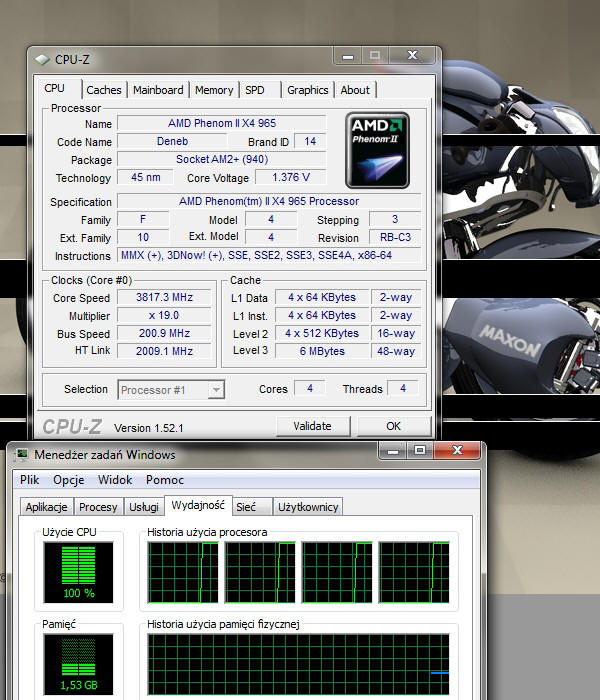Click the Level 2 cache value 4 x 512 KBytes
600x700 pixels.
(322, 333)
